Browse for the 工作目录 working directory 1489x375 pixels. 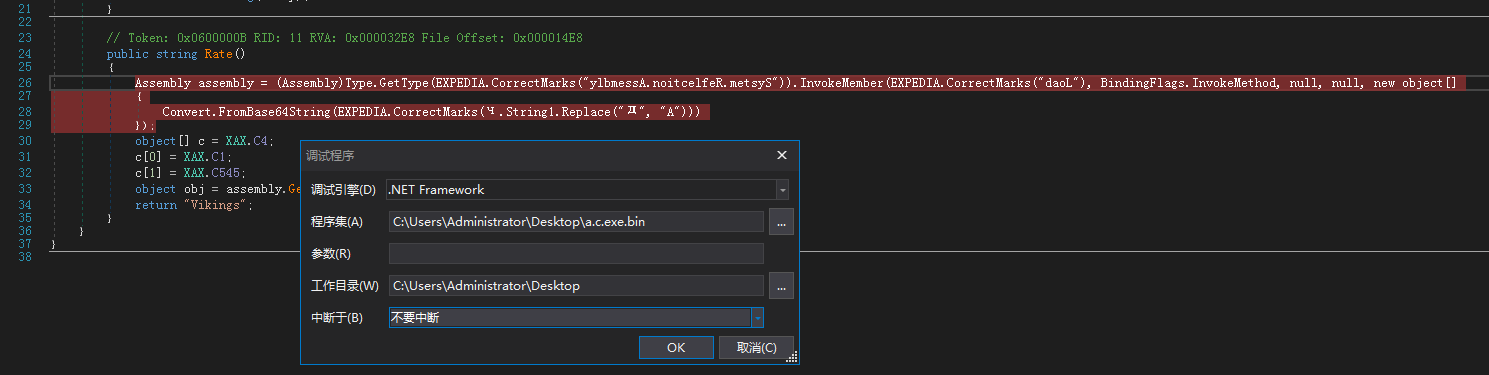pyautogui.click(x=781, y=286)
